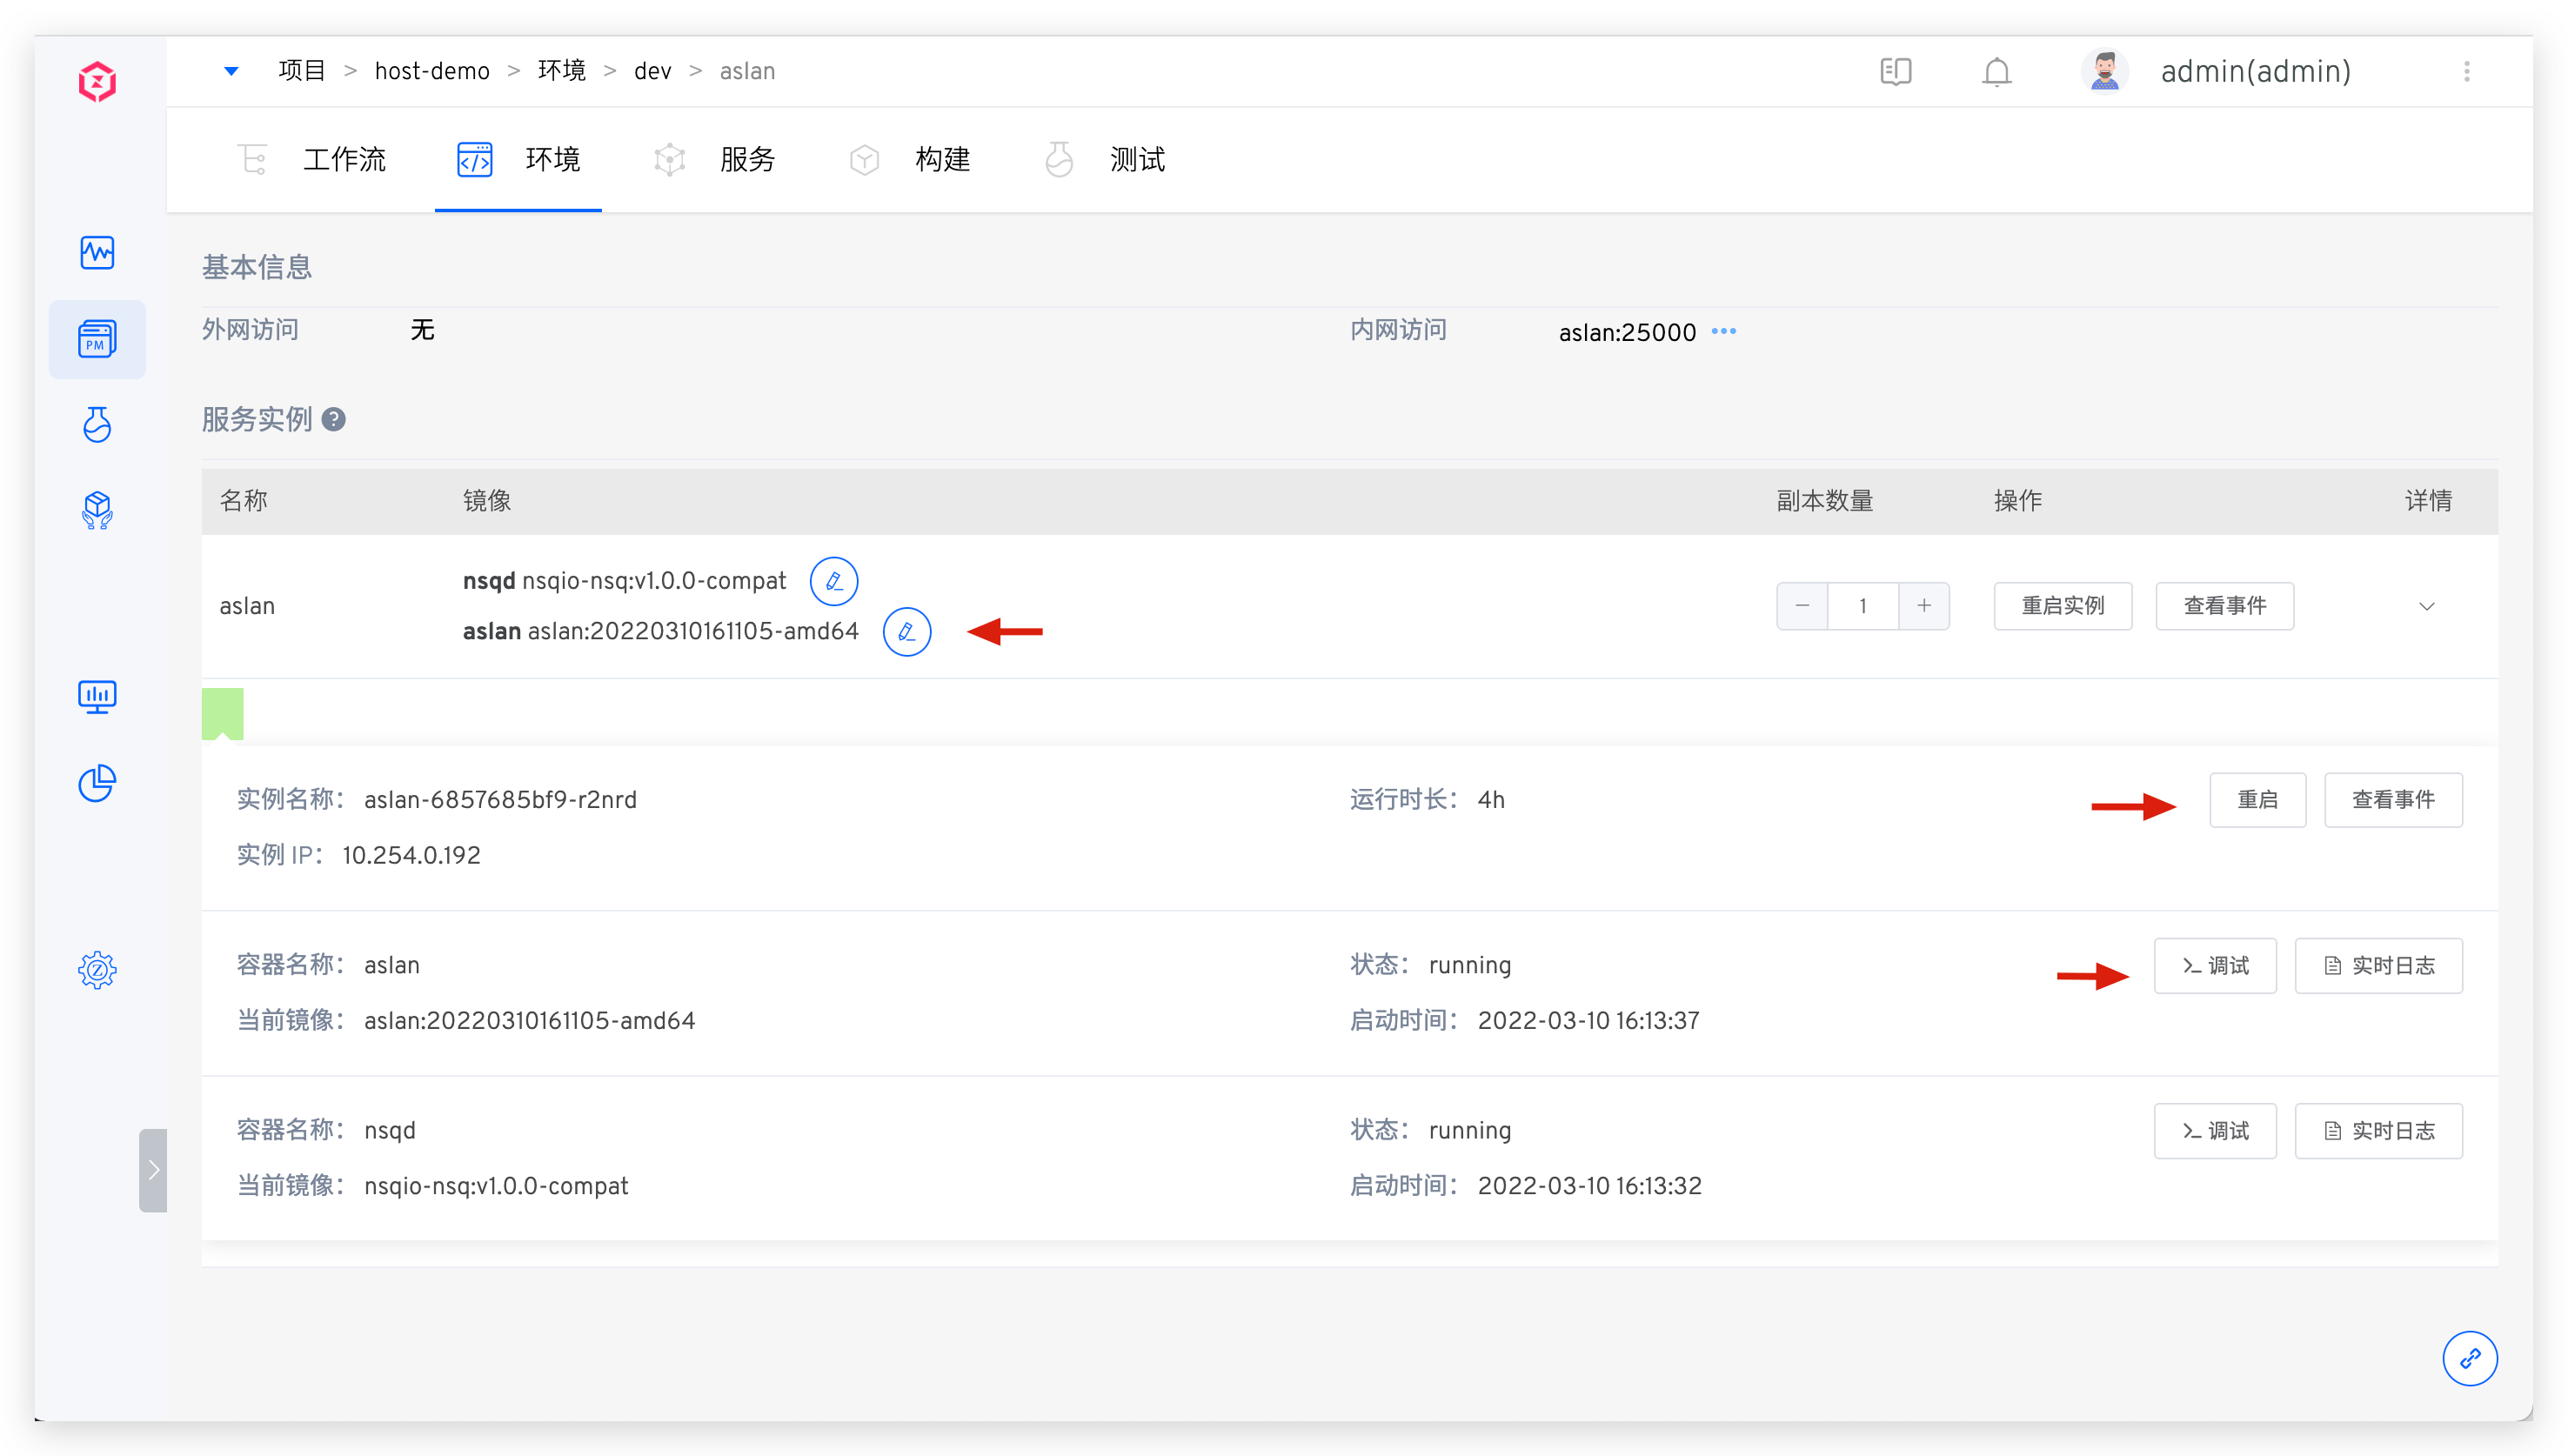Open the breadcrumb dropdown triangle
Image resolution: width=2568 pixels, height=1456 pixels.
(x=231, y=71)
